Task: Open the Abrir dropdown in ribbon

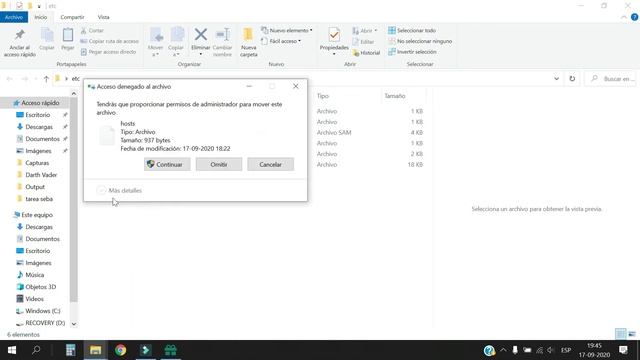Action: point(365,31)
